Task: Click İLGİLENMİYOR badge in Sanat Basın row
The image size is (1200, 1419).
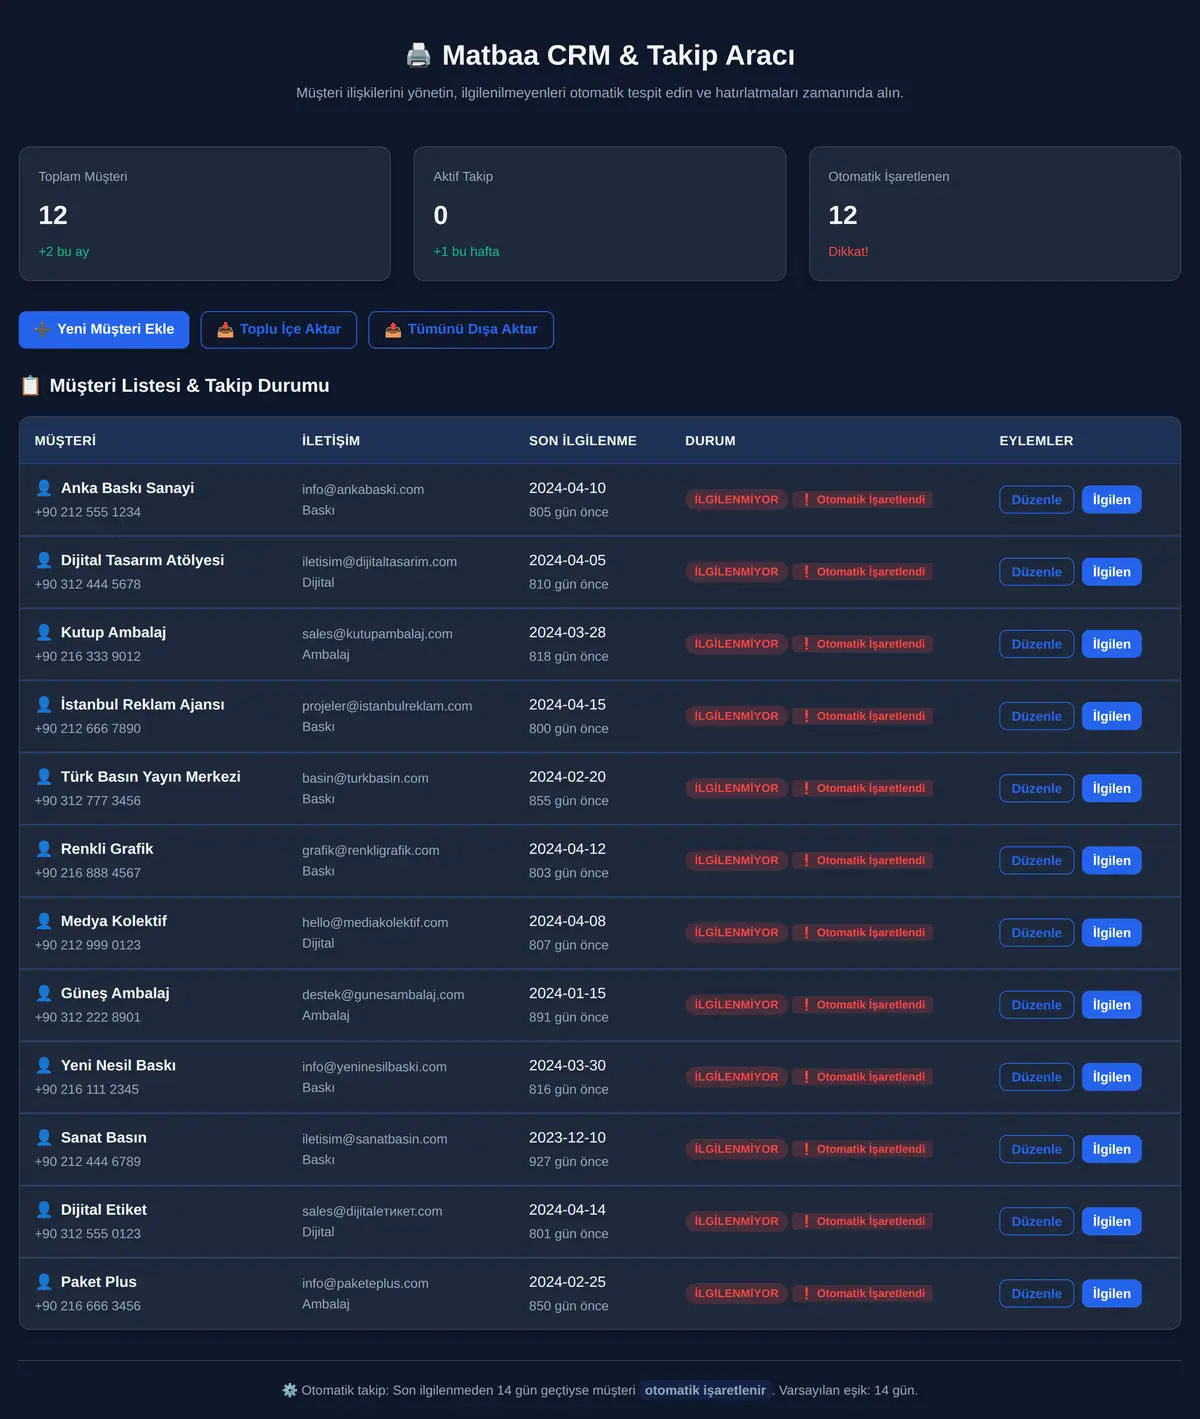Action: 737,1149
